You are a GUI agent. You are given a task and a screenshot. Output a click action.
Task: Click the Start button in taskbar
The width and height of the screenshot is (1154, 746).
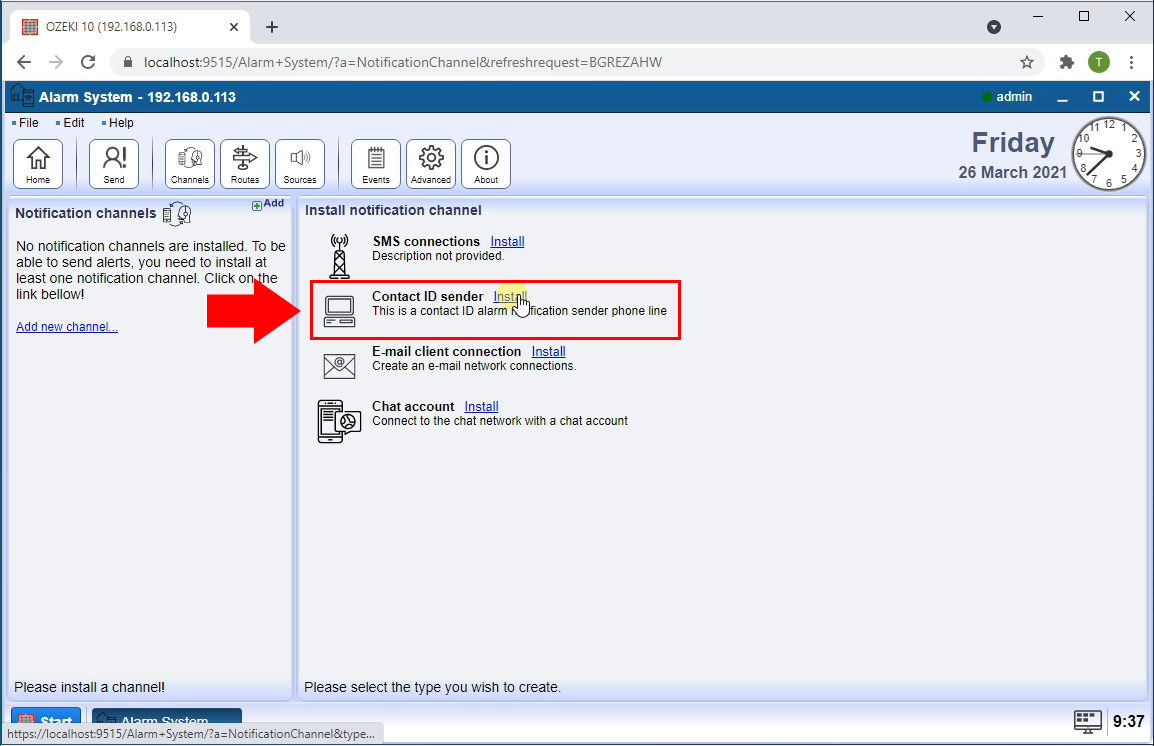coord(46,721)
